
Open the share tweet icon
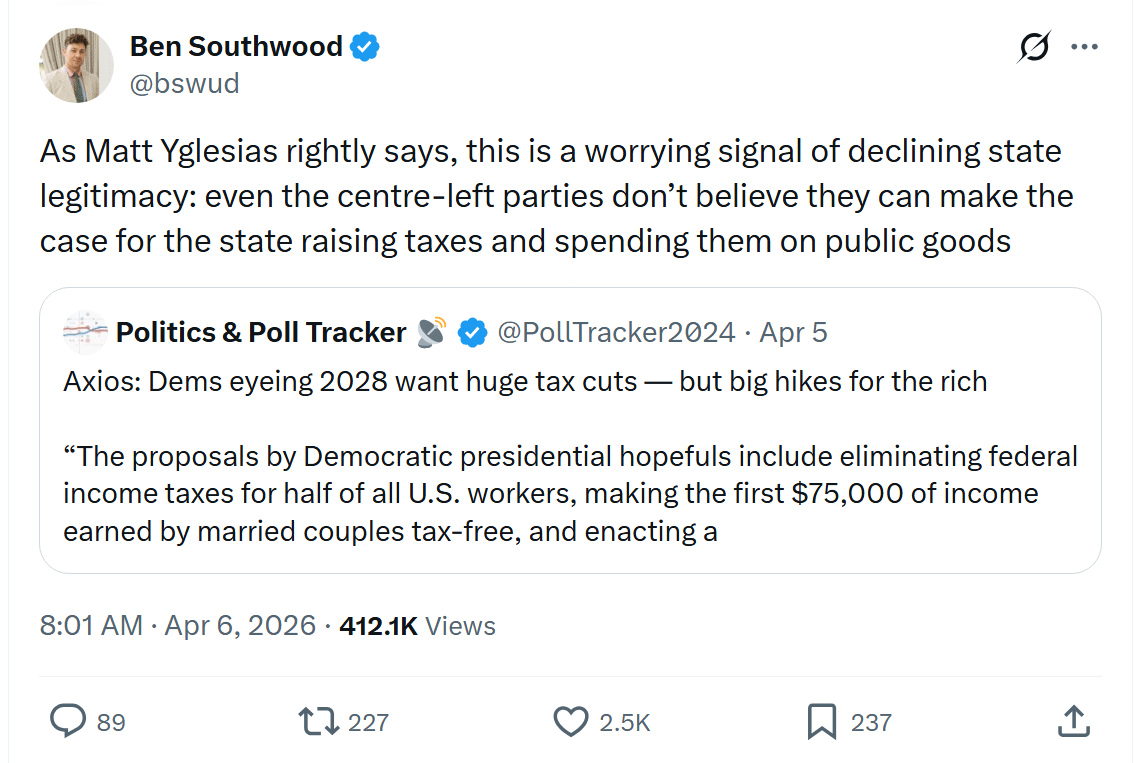[1072, 721]
